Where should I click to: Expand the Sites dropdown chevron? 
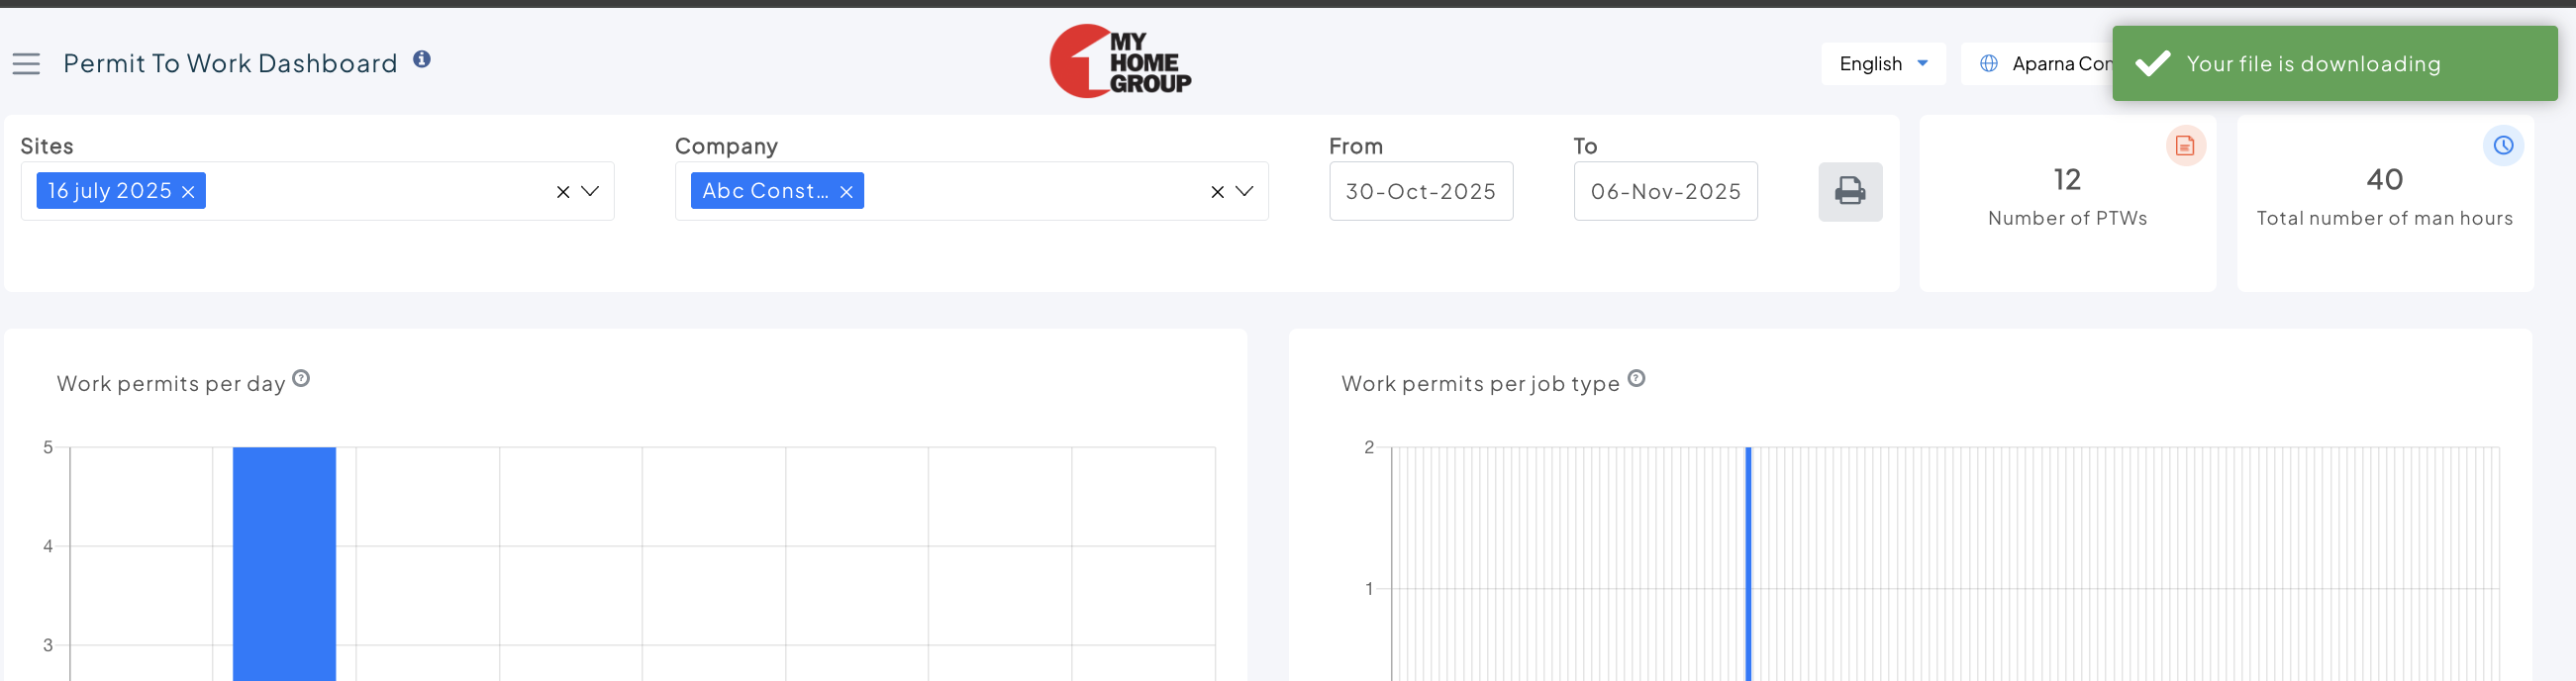point(590,191)
